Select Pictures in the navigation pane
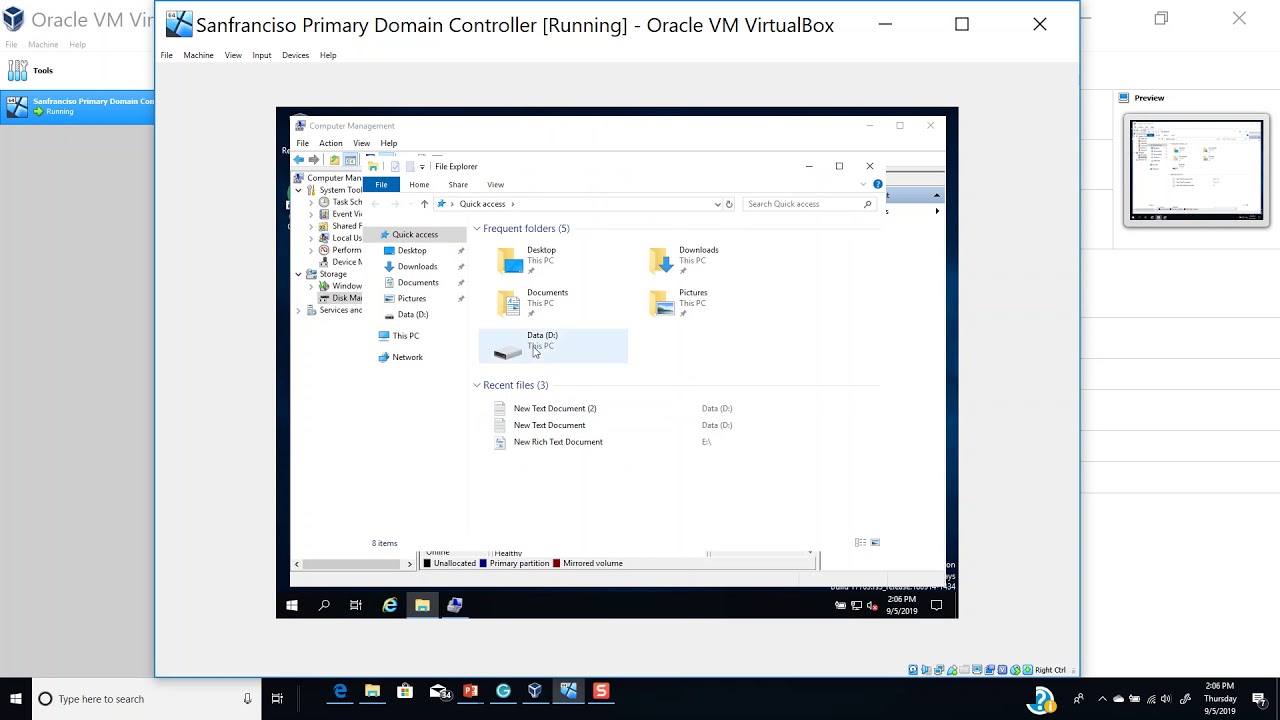Image resolution: width=1280 pixels, height=720 pixels. [411, 298]
